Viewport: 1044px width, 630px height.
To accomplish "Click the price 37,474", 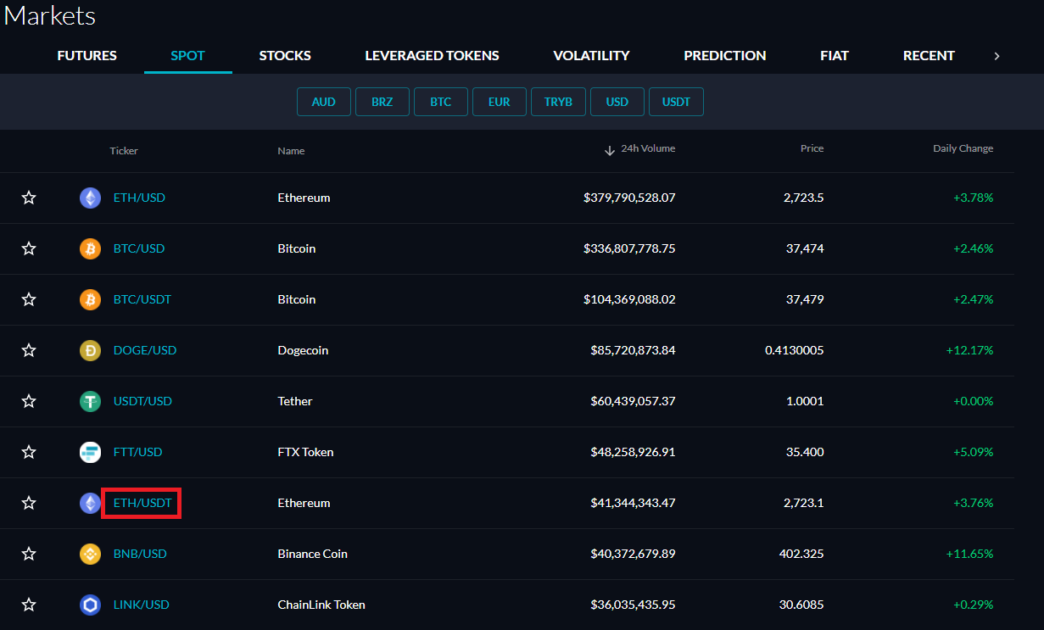I will pos(805,248).
